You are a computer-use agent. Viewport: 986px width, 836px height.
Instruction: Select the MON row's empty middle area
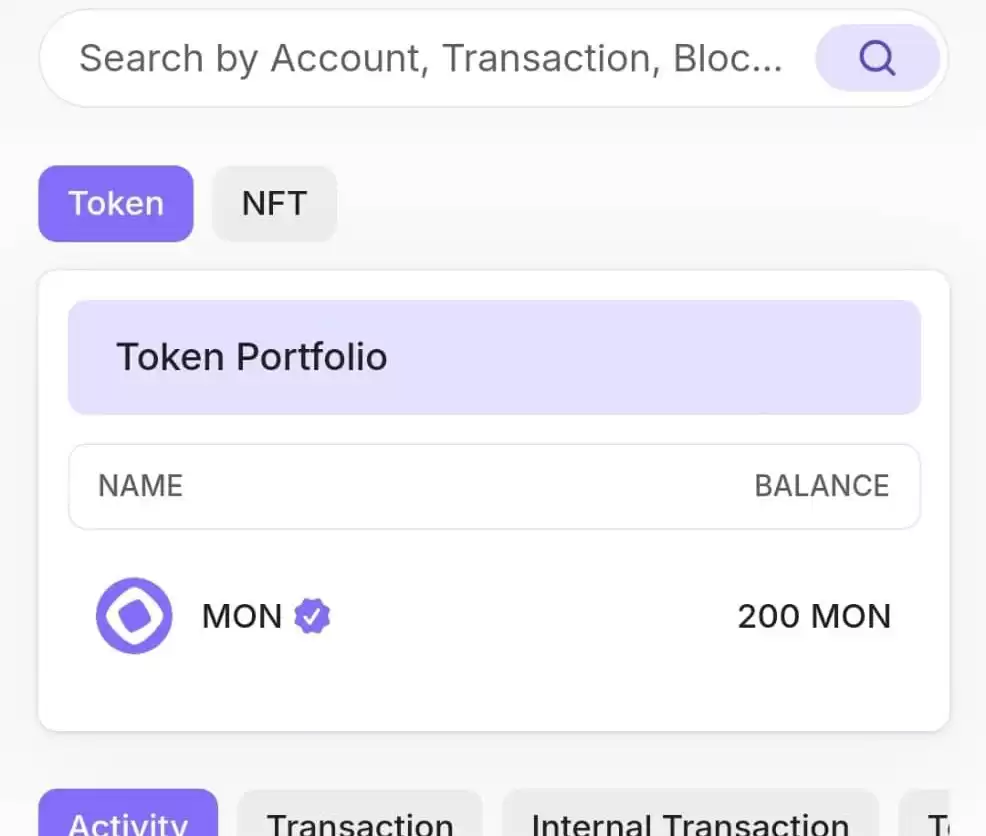(533, 616)
